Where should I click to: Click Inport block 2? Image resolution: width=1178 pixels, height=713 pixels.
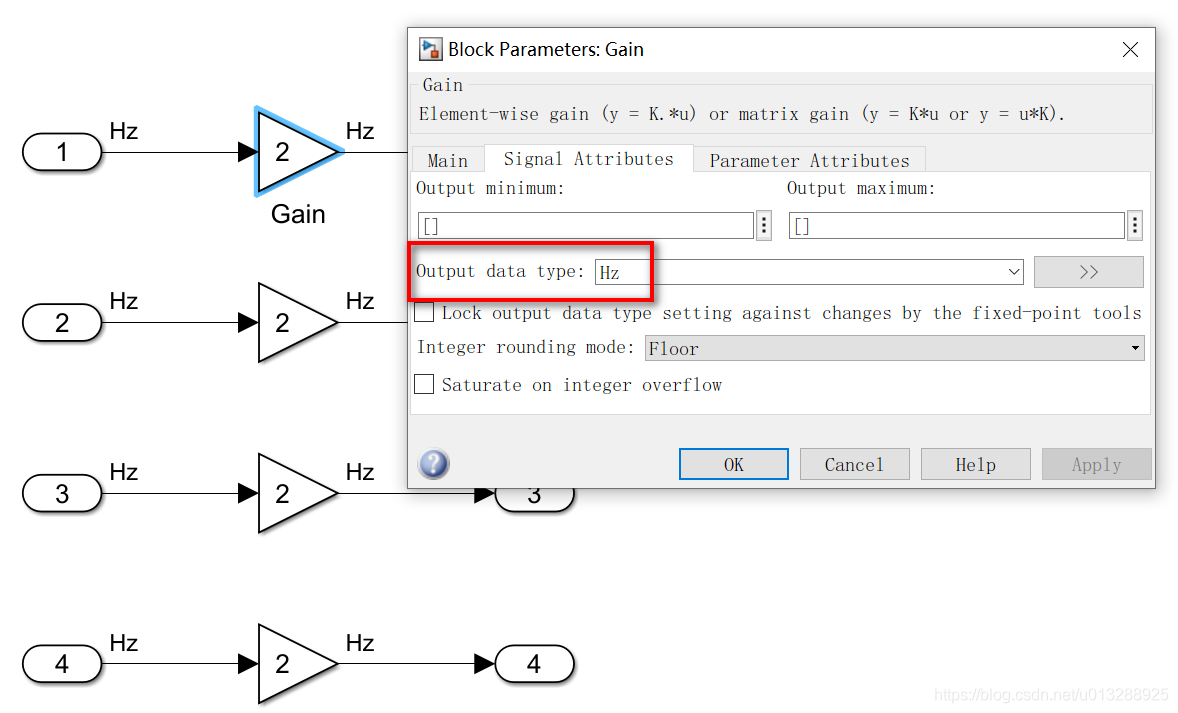coord(62,323)
